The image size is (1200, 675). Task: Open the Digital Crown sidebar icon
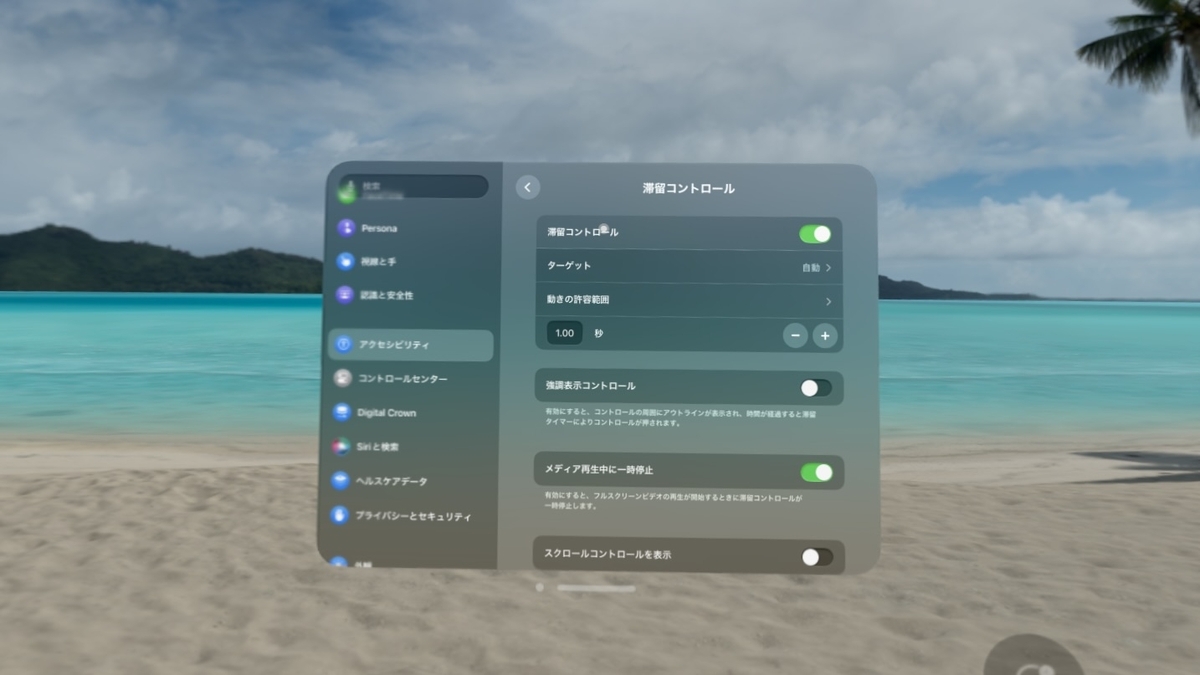coord(342,412)
